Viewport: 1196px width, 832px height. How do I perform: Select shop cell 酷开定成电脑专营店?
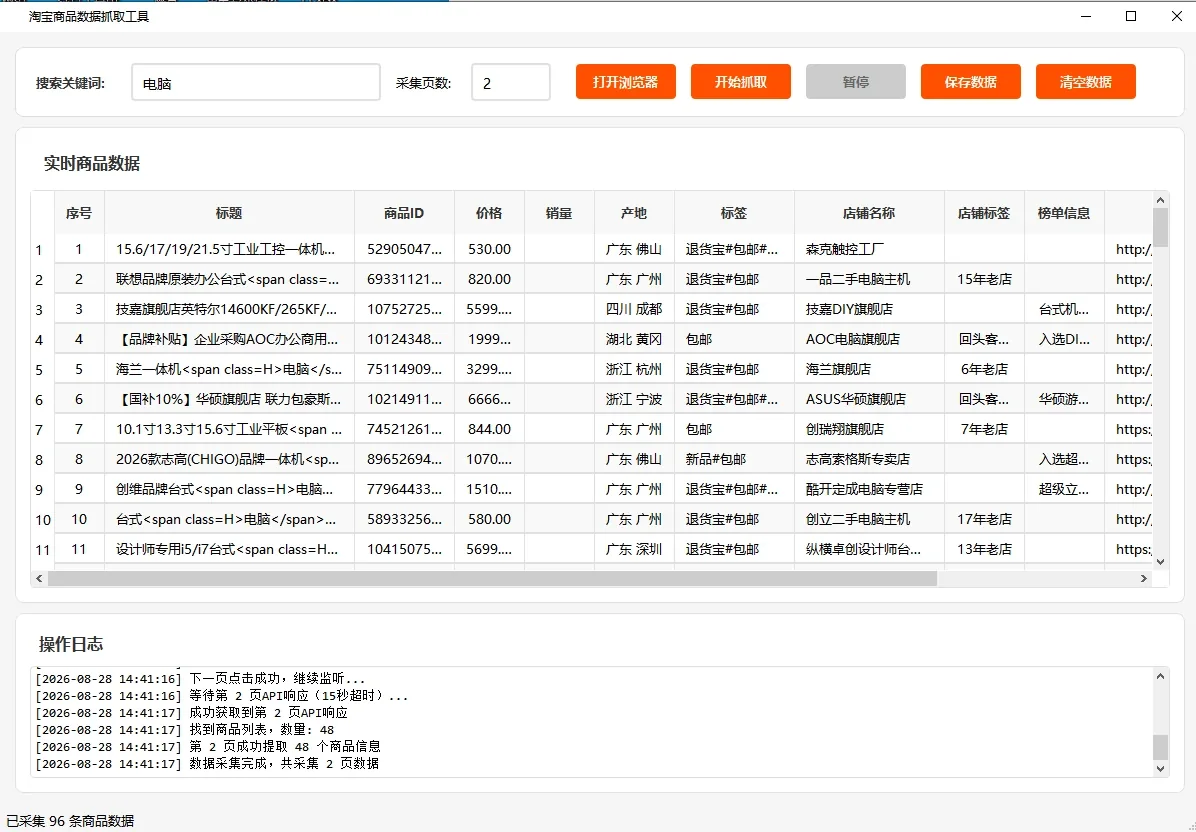[x=870, y=489]
